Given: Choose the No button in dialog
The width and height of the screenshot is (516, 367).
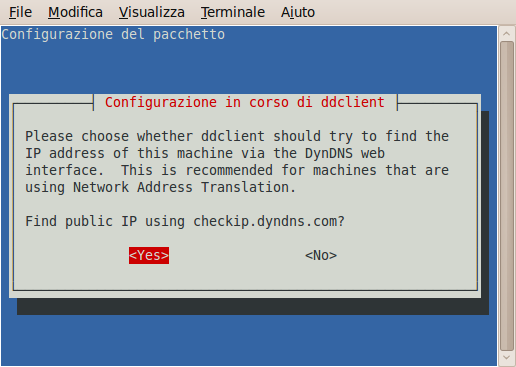Looking at the screenshot, I should pyautogui.click(x=321, y=255).
